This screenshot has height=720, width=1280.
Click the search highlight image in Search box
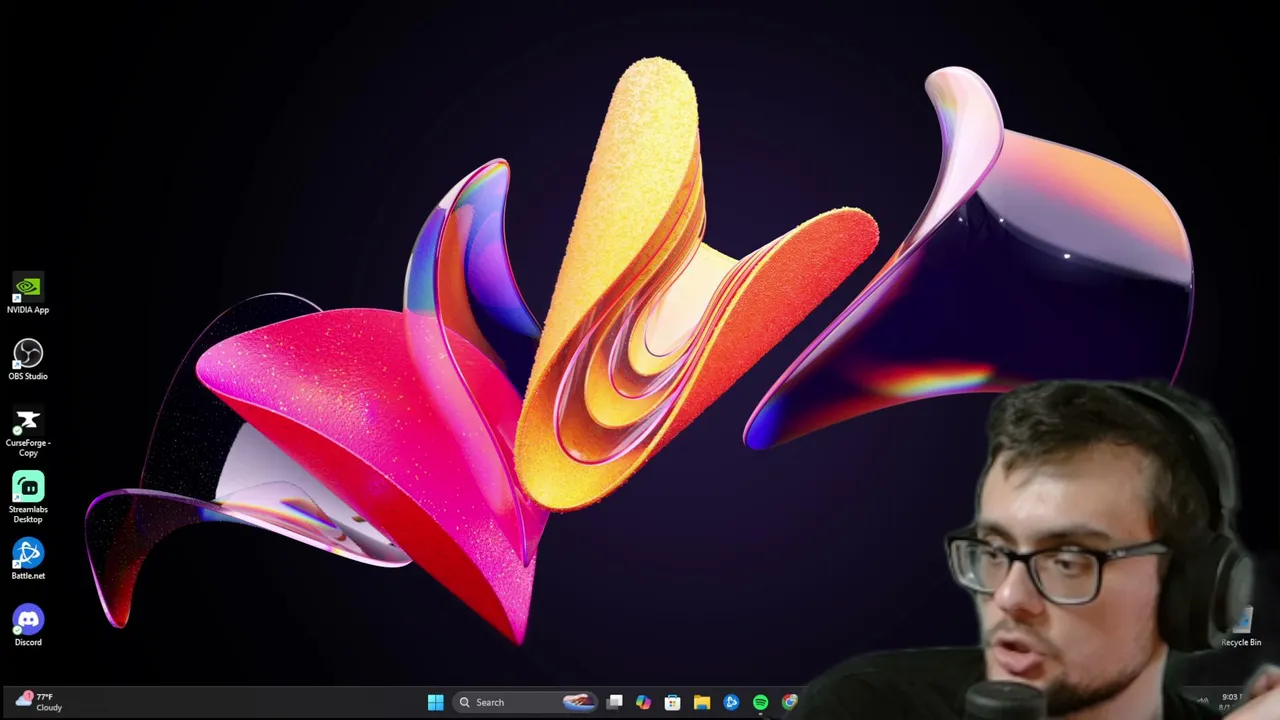click(x=578, y=702)
